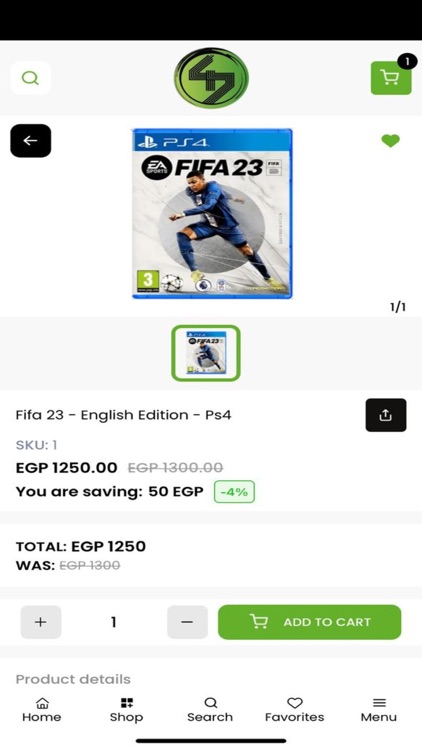Open the Search tab in bottom bar

pos(210,710)
